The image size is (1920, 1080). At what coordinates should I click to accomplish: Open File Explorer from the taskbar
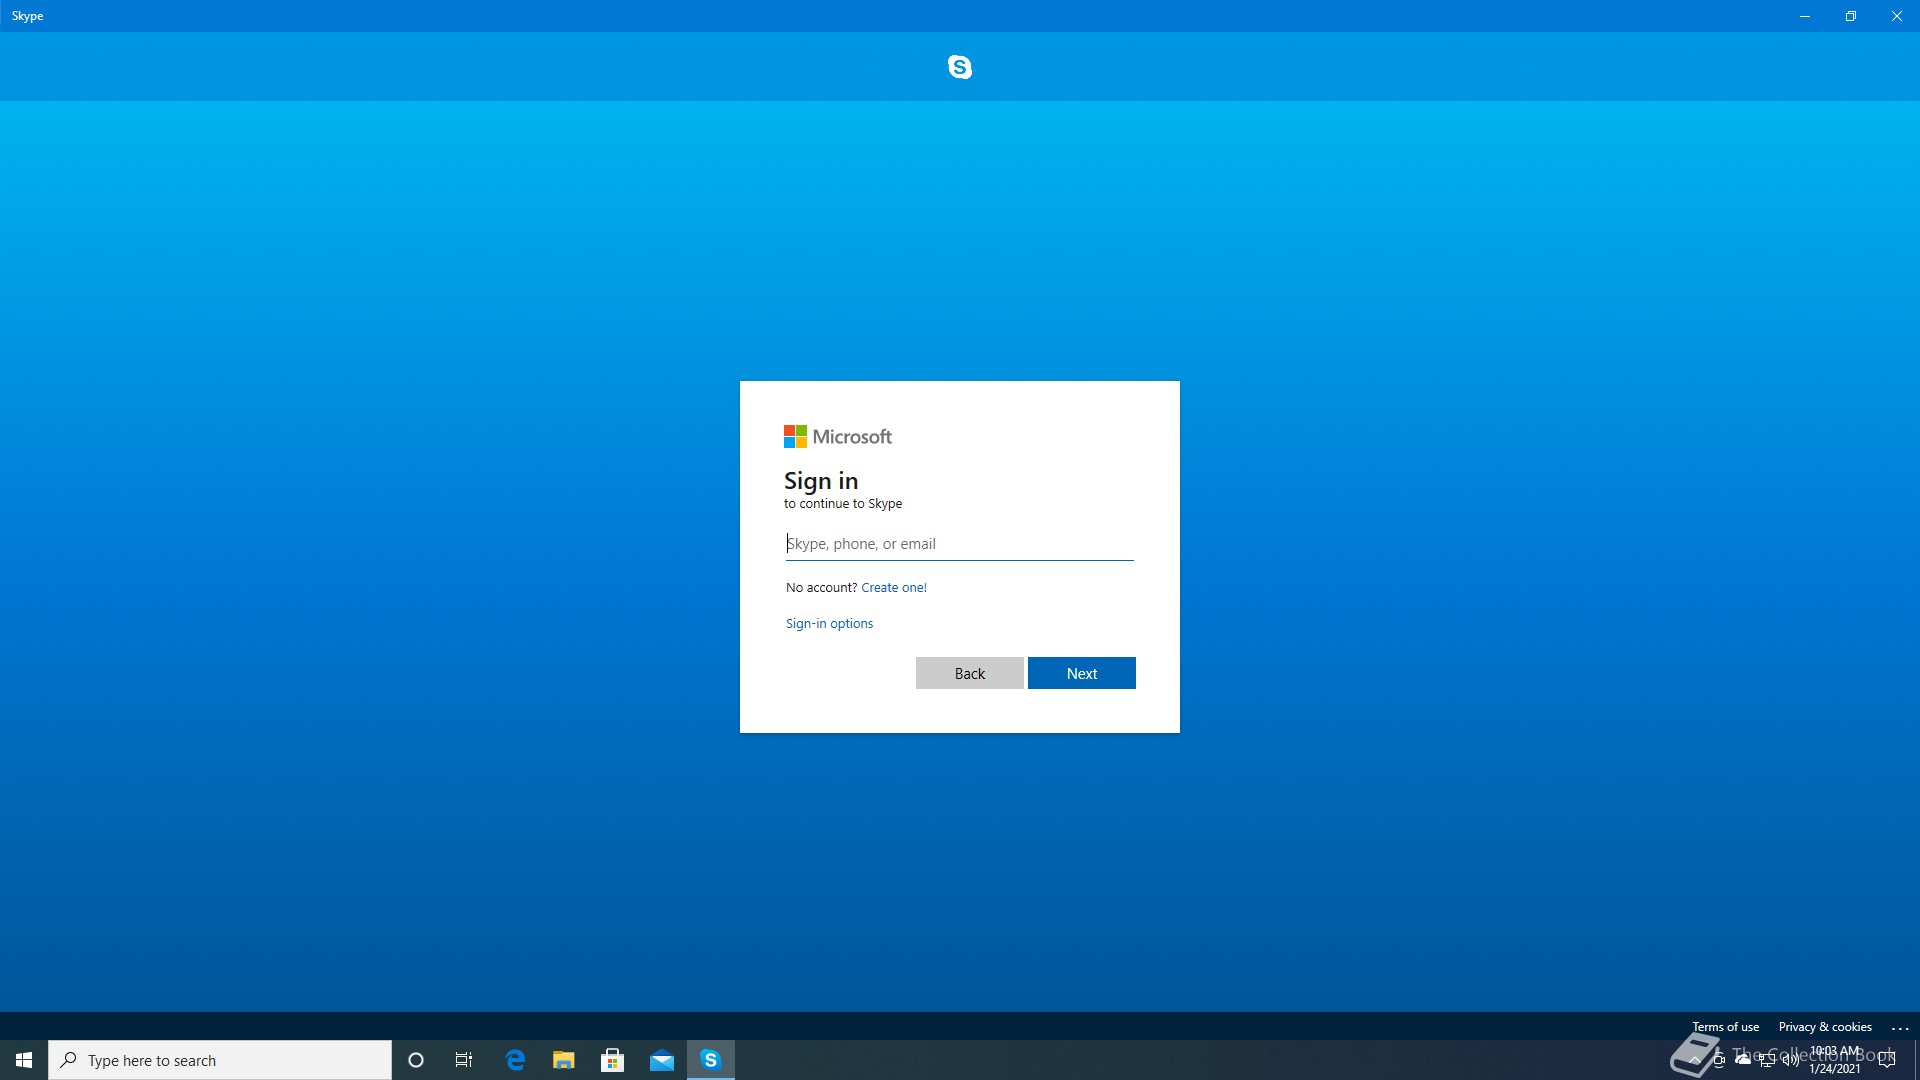click(564, 1060)
